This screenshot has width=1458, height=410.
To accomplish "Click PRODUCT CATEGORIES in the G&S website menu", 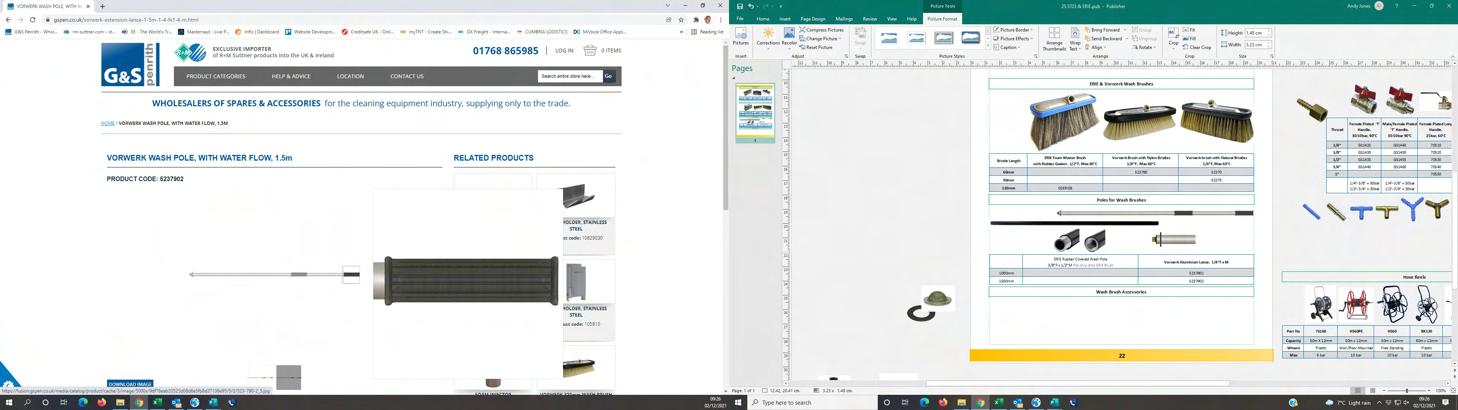I will click(216, 76).
